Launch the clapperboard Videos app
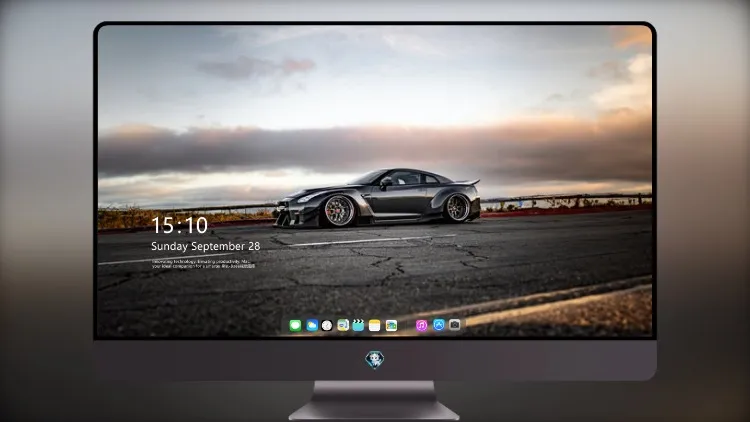 tap(358, 325)
